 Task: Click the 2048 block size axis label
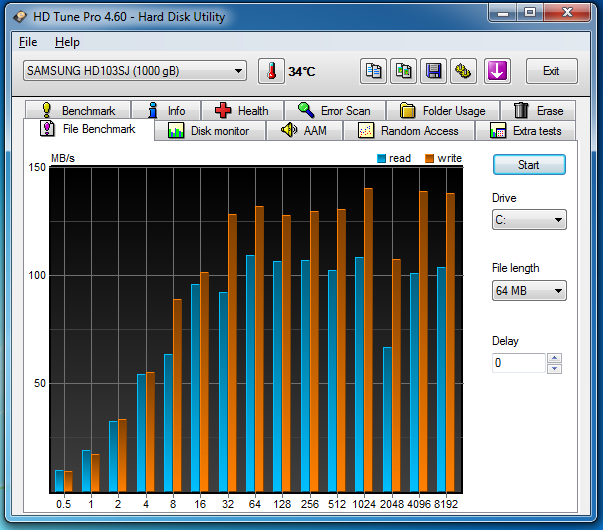pos(391,504)
